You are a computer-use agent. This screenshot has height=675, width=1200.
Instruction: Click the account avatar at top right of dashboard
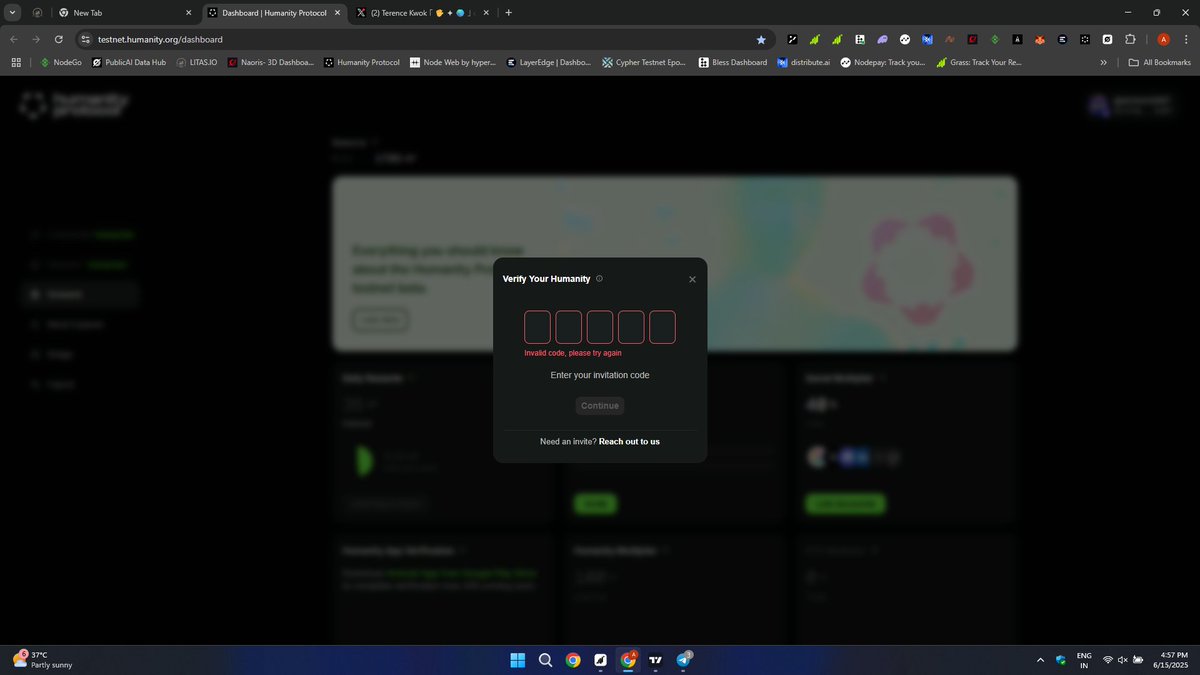point(1098,105)
